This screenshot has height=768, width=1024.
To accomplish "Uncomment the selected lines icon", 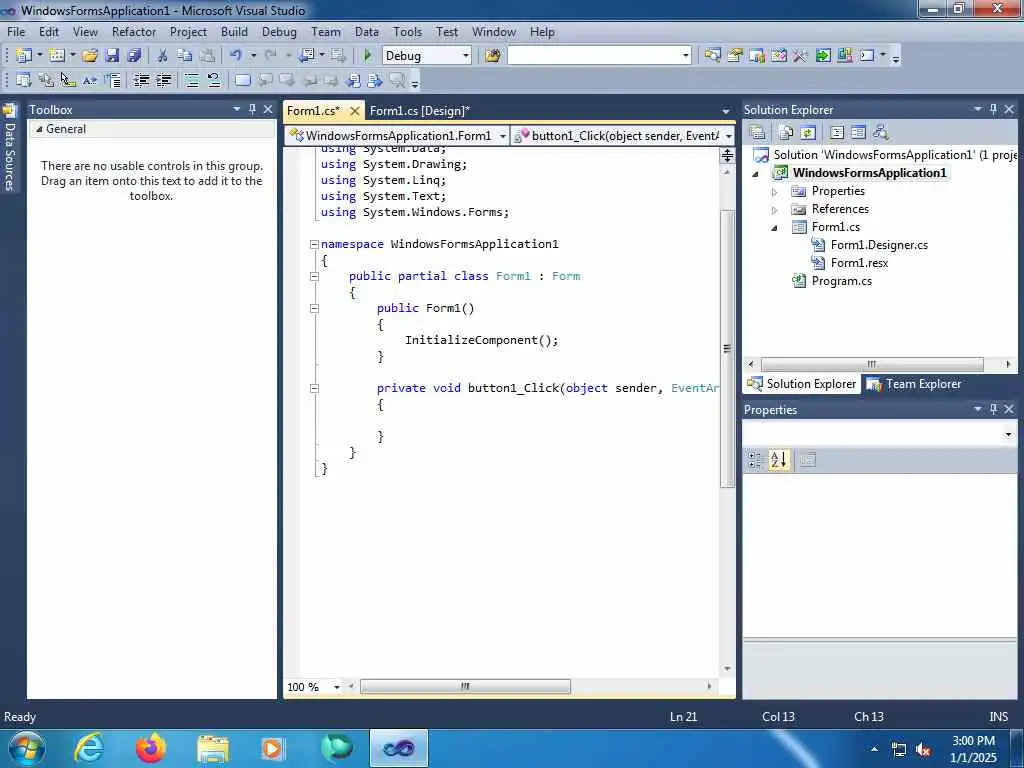I will pos(214,80).
